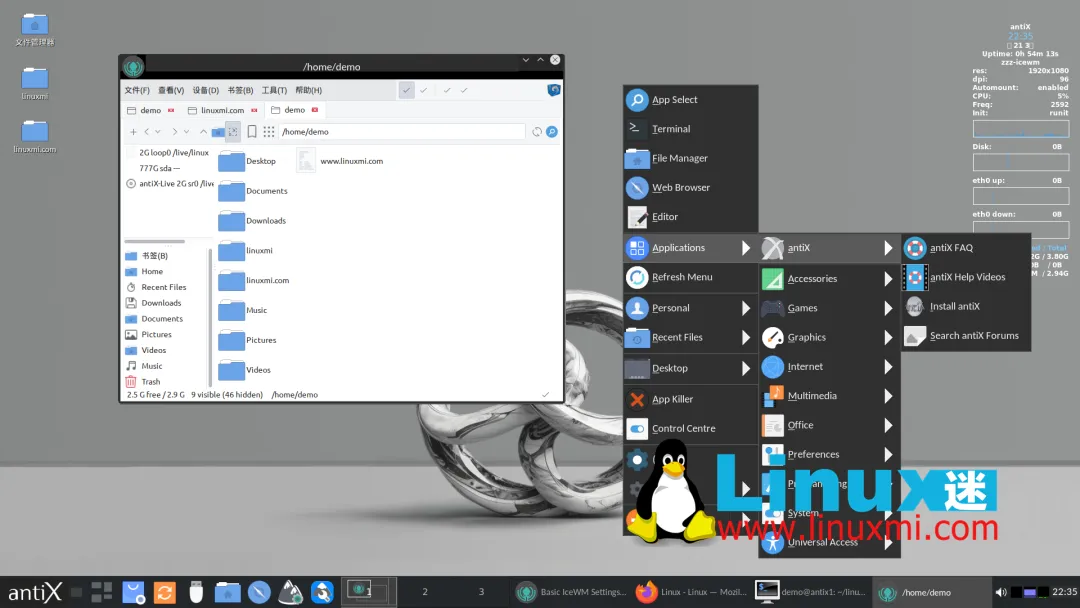
Task: Expand the Applications submenu arrow
Action: 746,248
